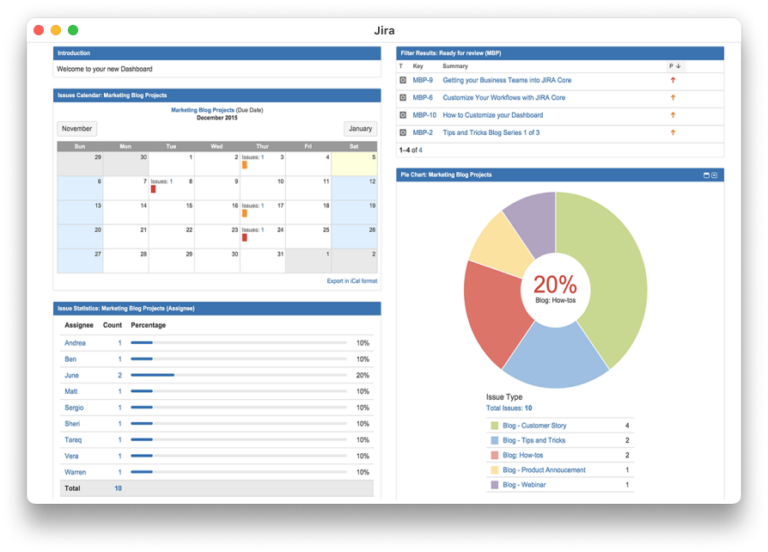
Task: Click the Summary column header
Action: 455,66
